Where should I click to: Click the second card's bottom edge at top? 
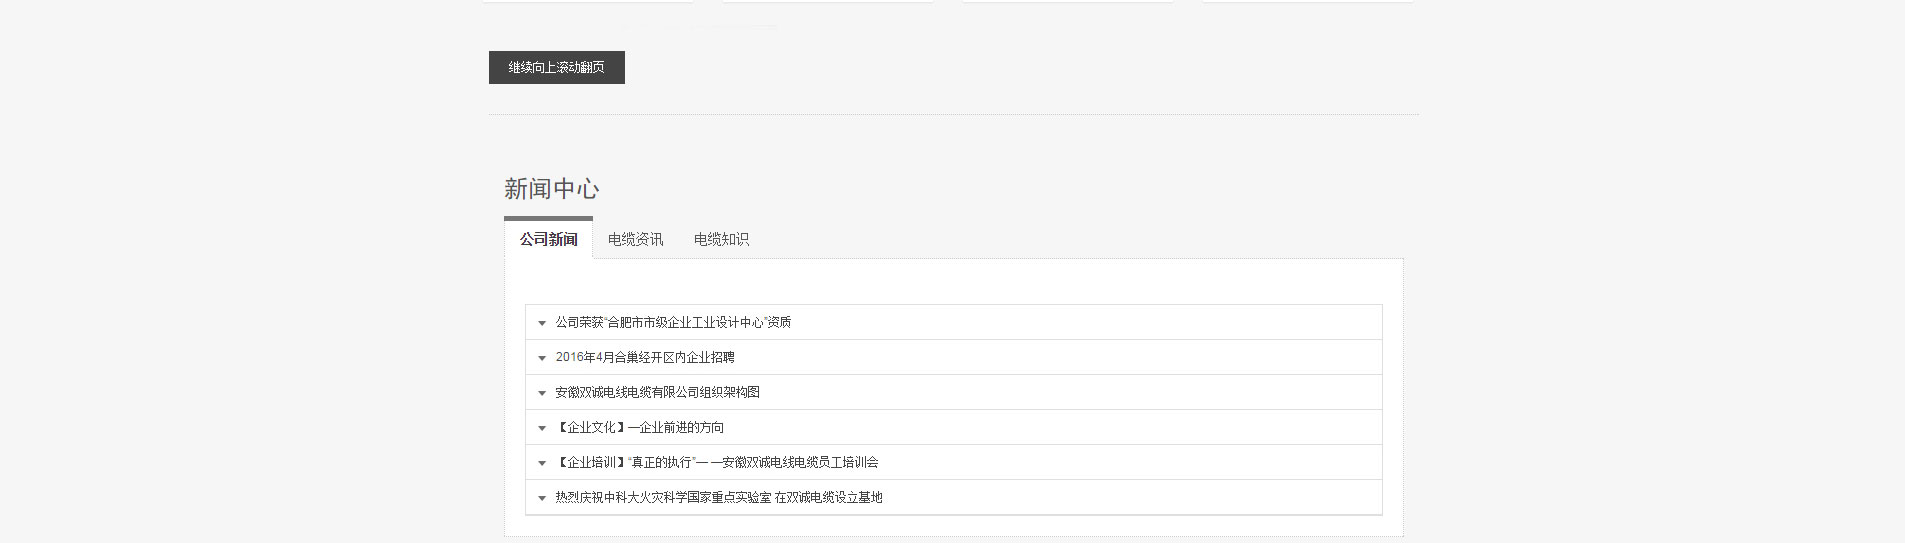[828, 1]
